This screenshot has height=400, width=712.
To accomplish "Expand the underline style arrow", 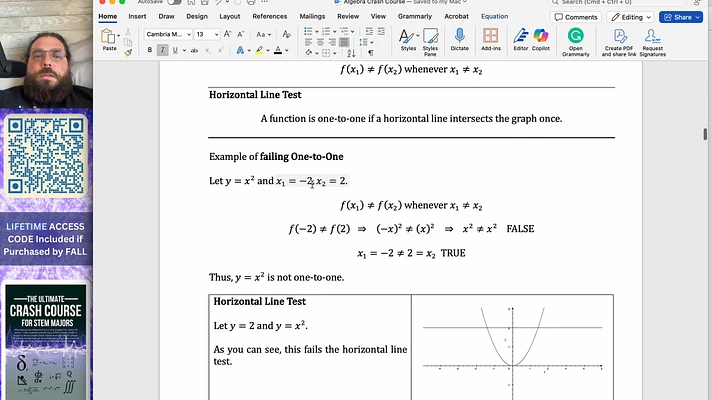I will point(184,50).
